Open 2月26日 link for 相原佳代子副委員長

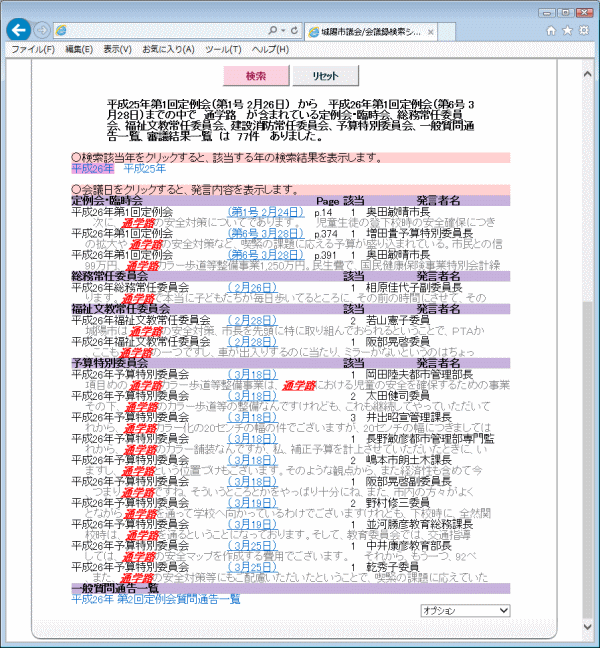click(x=252, y=287)
